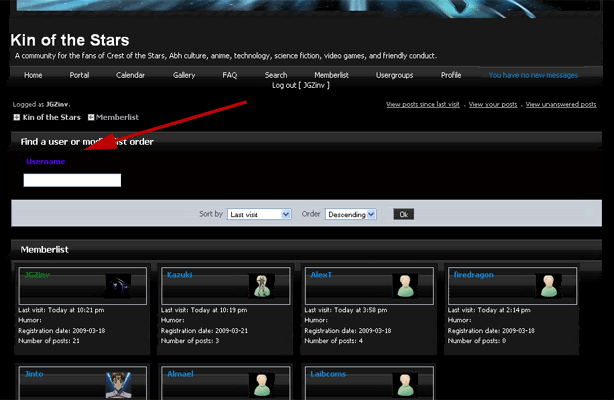Click the Ok button
Viewport: 614px width, 400px height.
[403, 214]
